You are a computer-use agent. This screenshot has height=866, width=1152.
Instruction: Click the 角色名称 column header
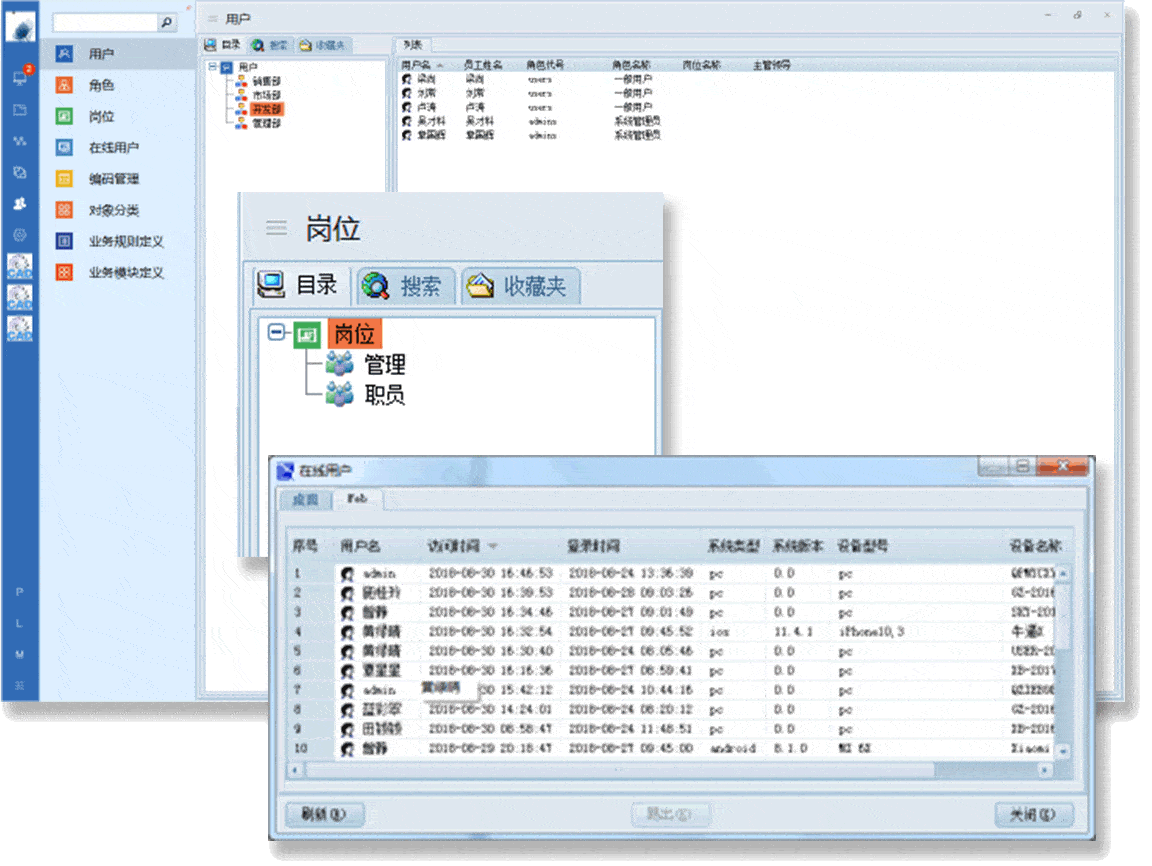pos(631,65)
